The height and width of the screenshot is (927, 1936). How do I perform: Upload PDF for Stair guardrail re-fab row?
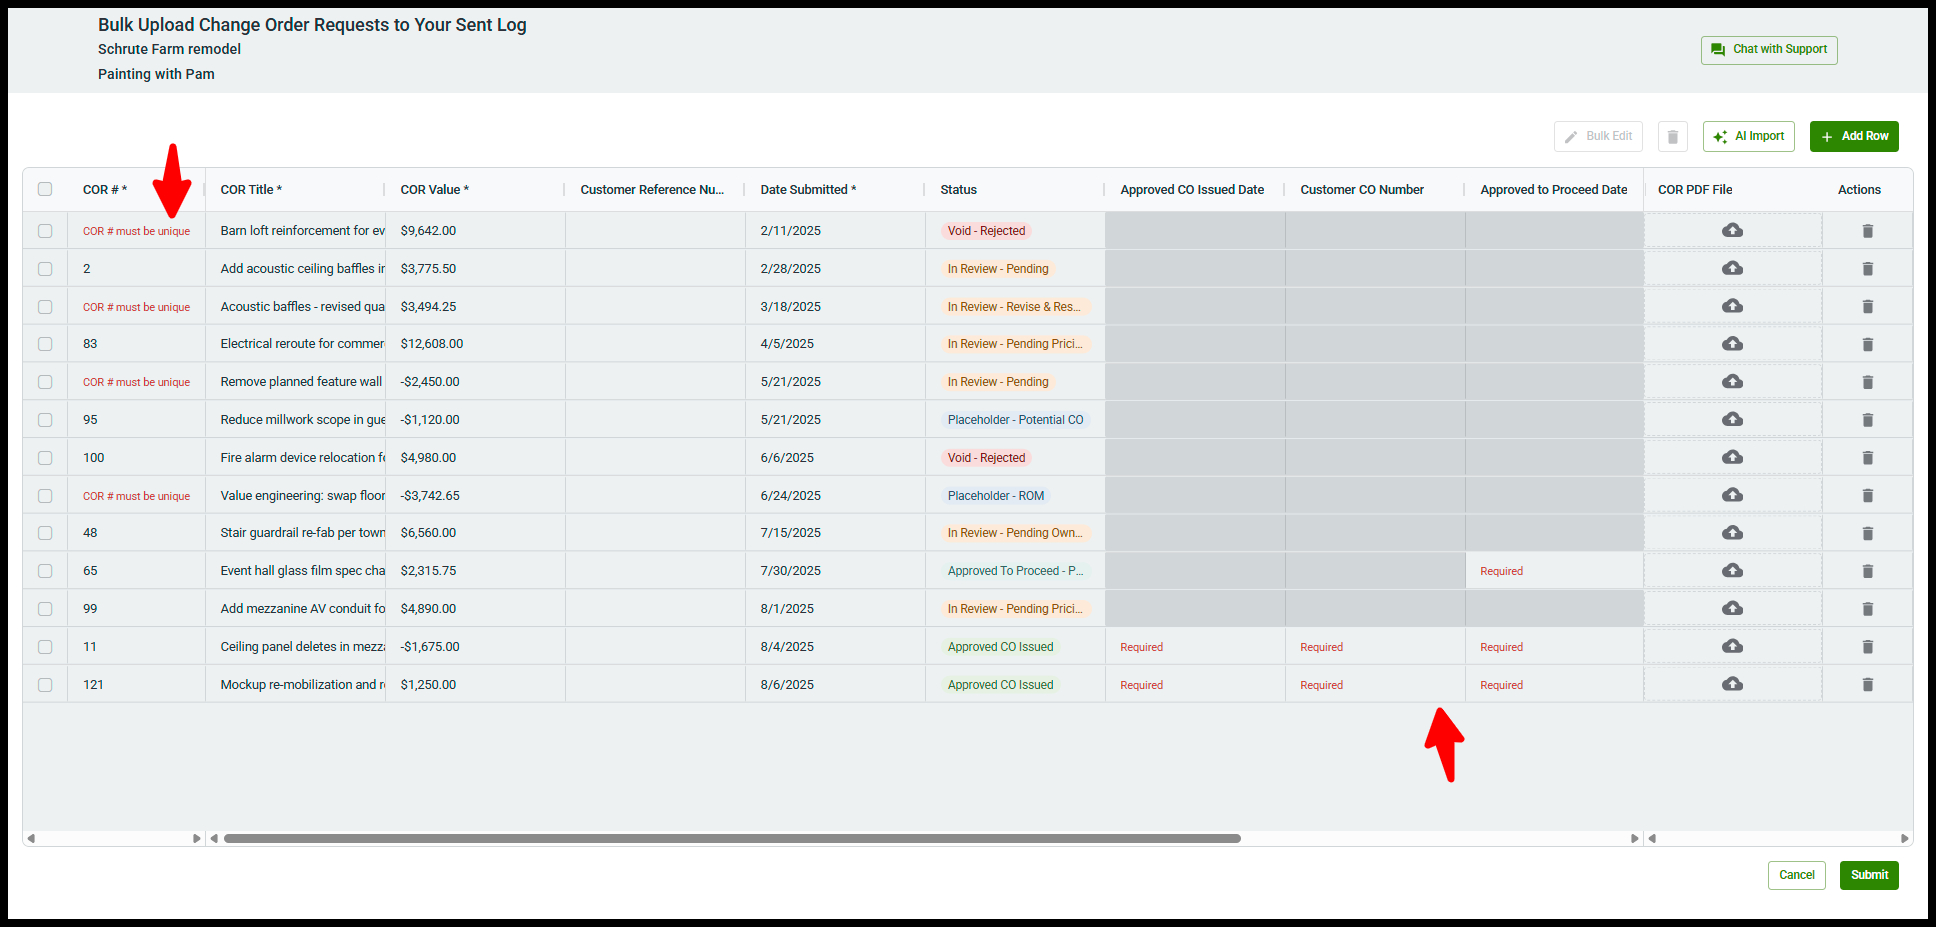point(1732,533)
